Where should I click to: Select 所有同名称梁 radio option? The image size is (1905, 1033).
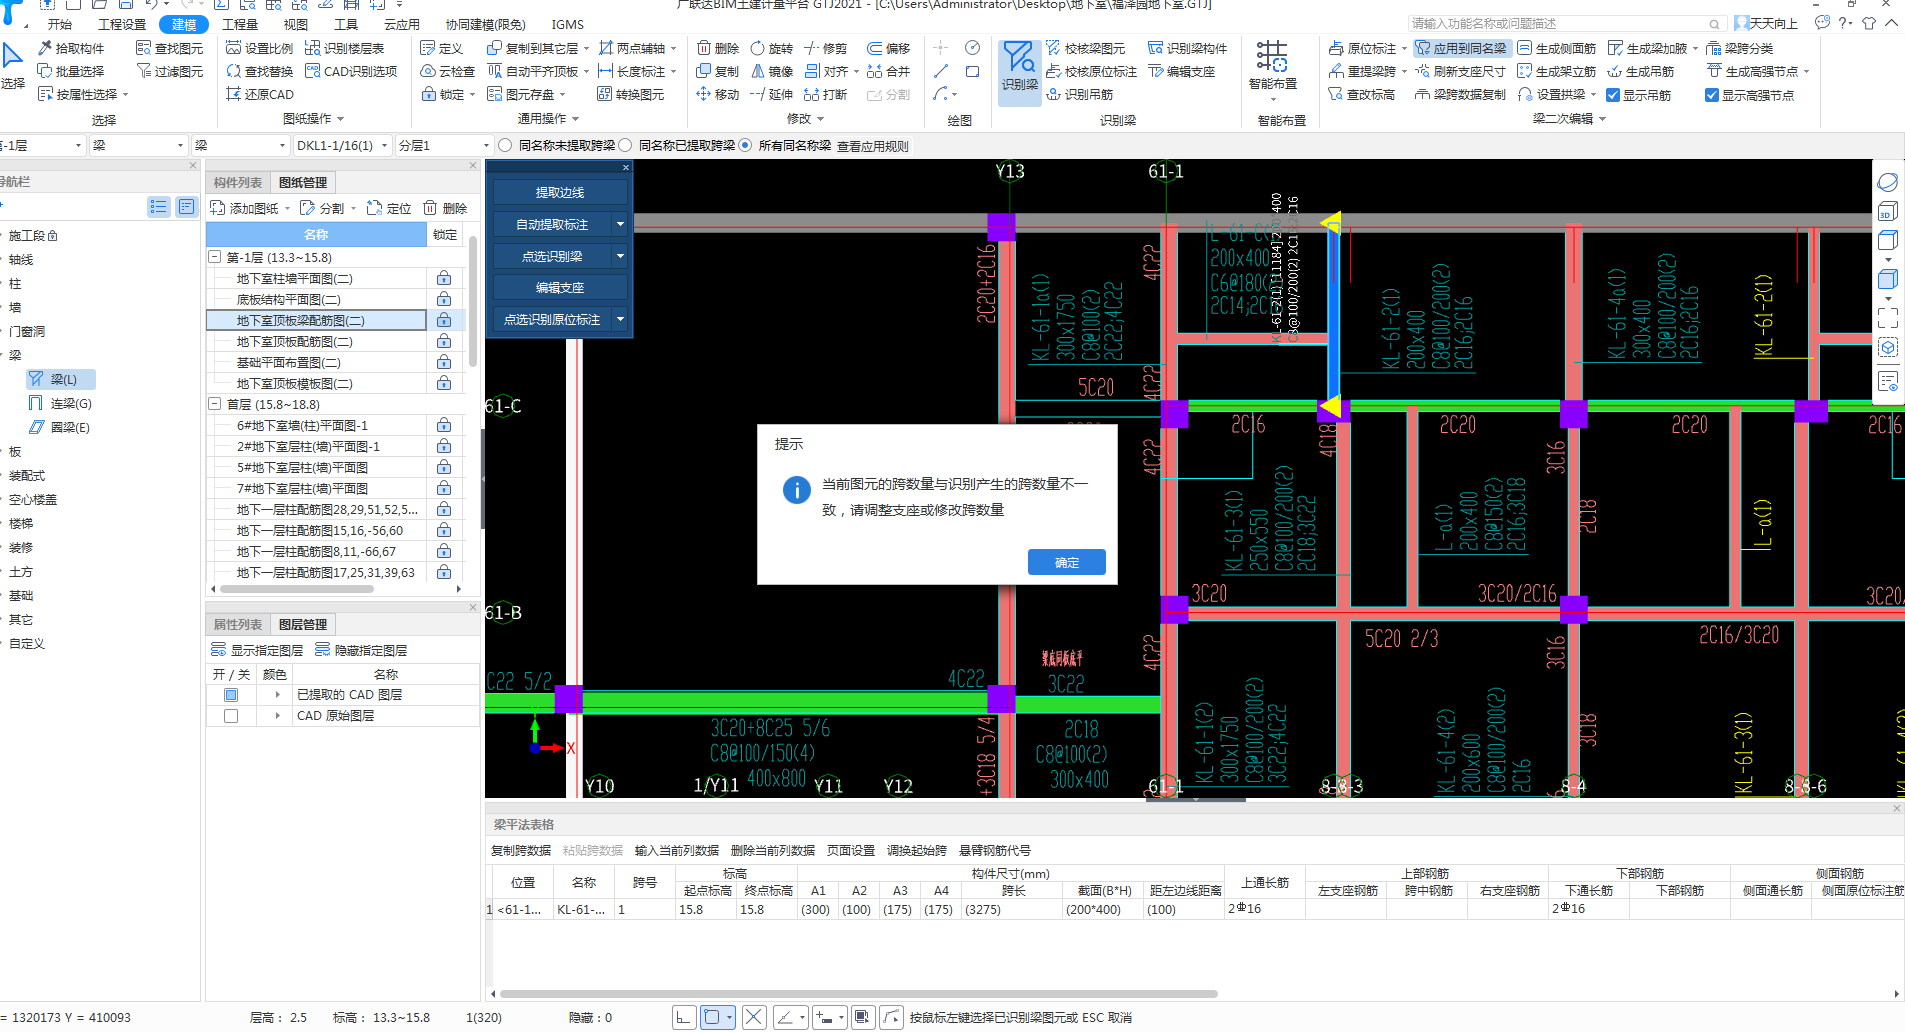(745, 145)
